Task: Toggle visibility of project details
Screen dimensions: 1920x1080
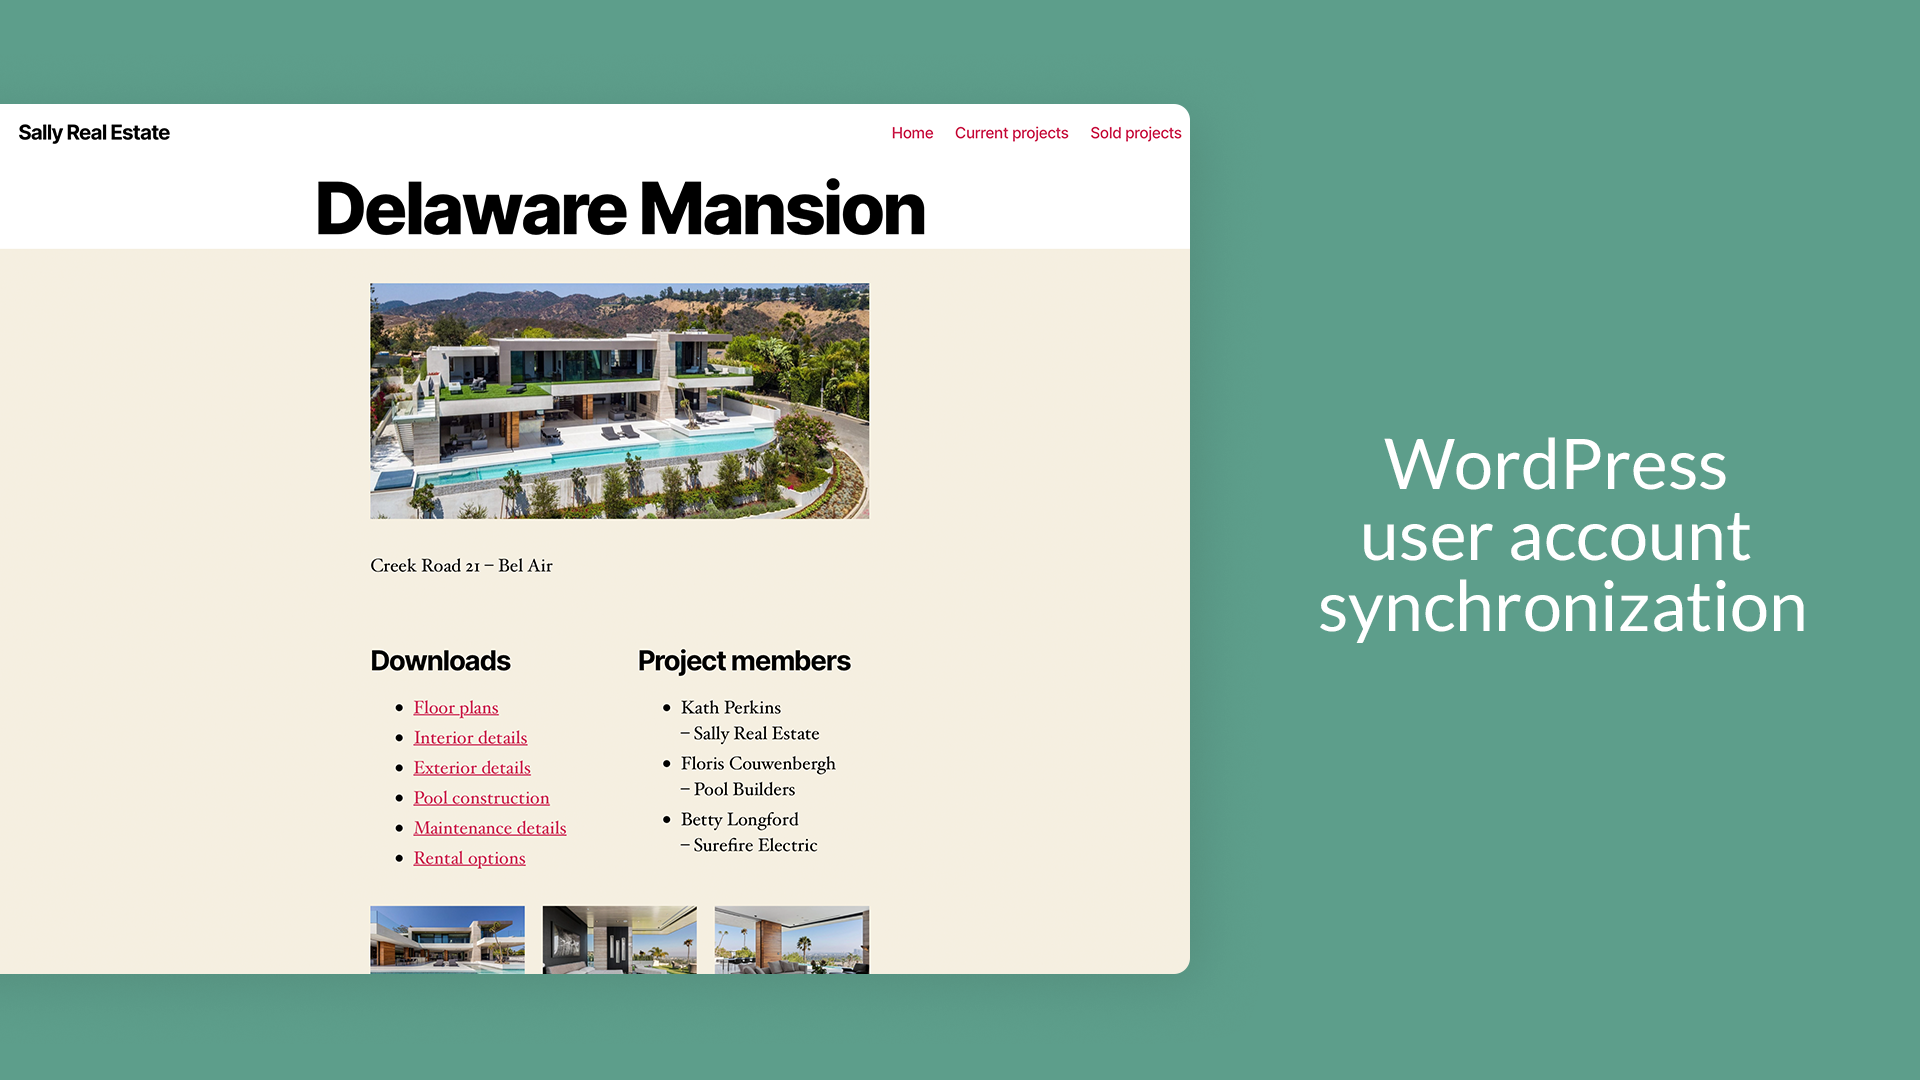Action: (744, 659)
